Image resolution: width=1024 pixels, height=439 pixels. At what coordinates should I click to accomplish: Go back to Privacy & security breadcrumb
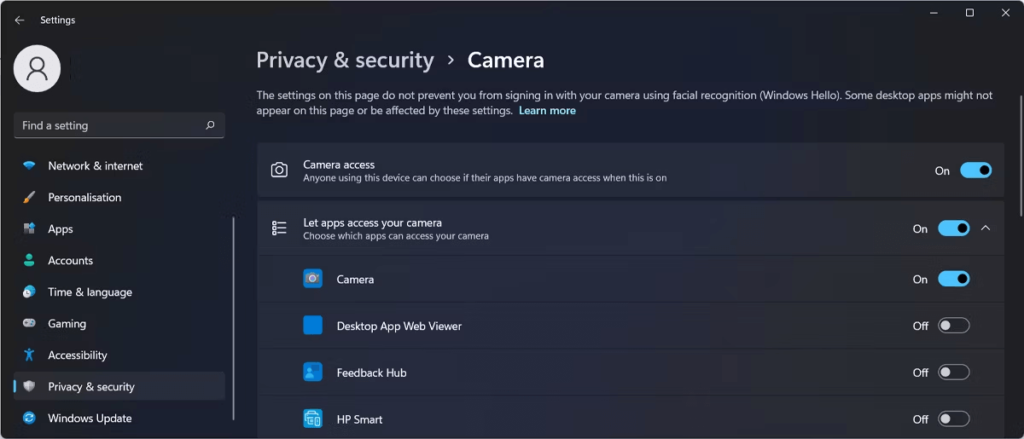point(345,60)
